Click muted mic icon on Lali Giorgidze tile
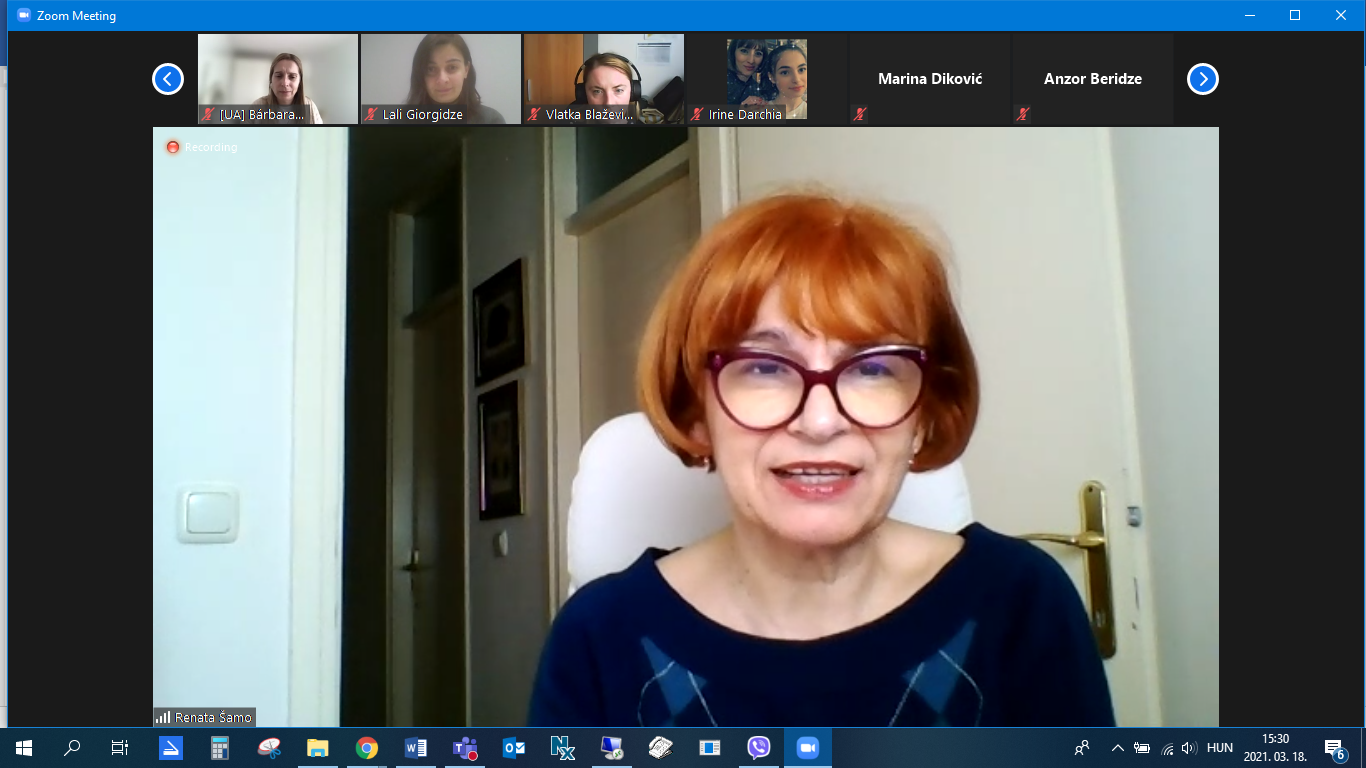The width and height of the screenshot is (1366, 768). 371,114
